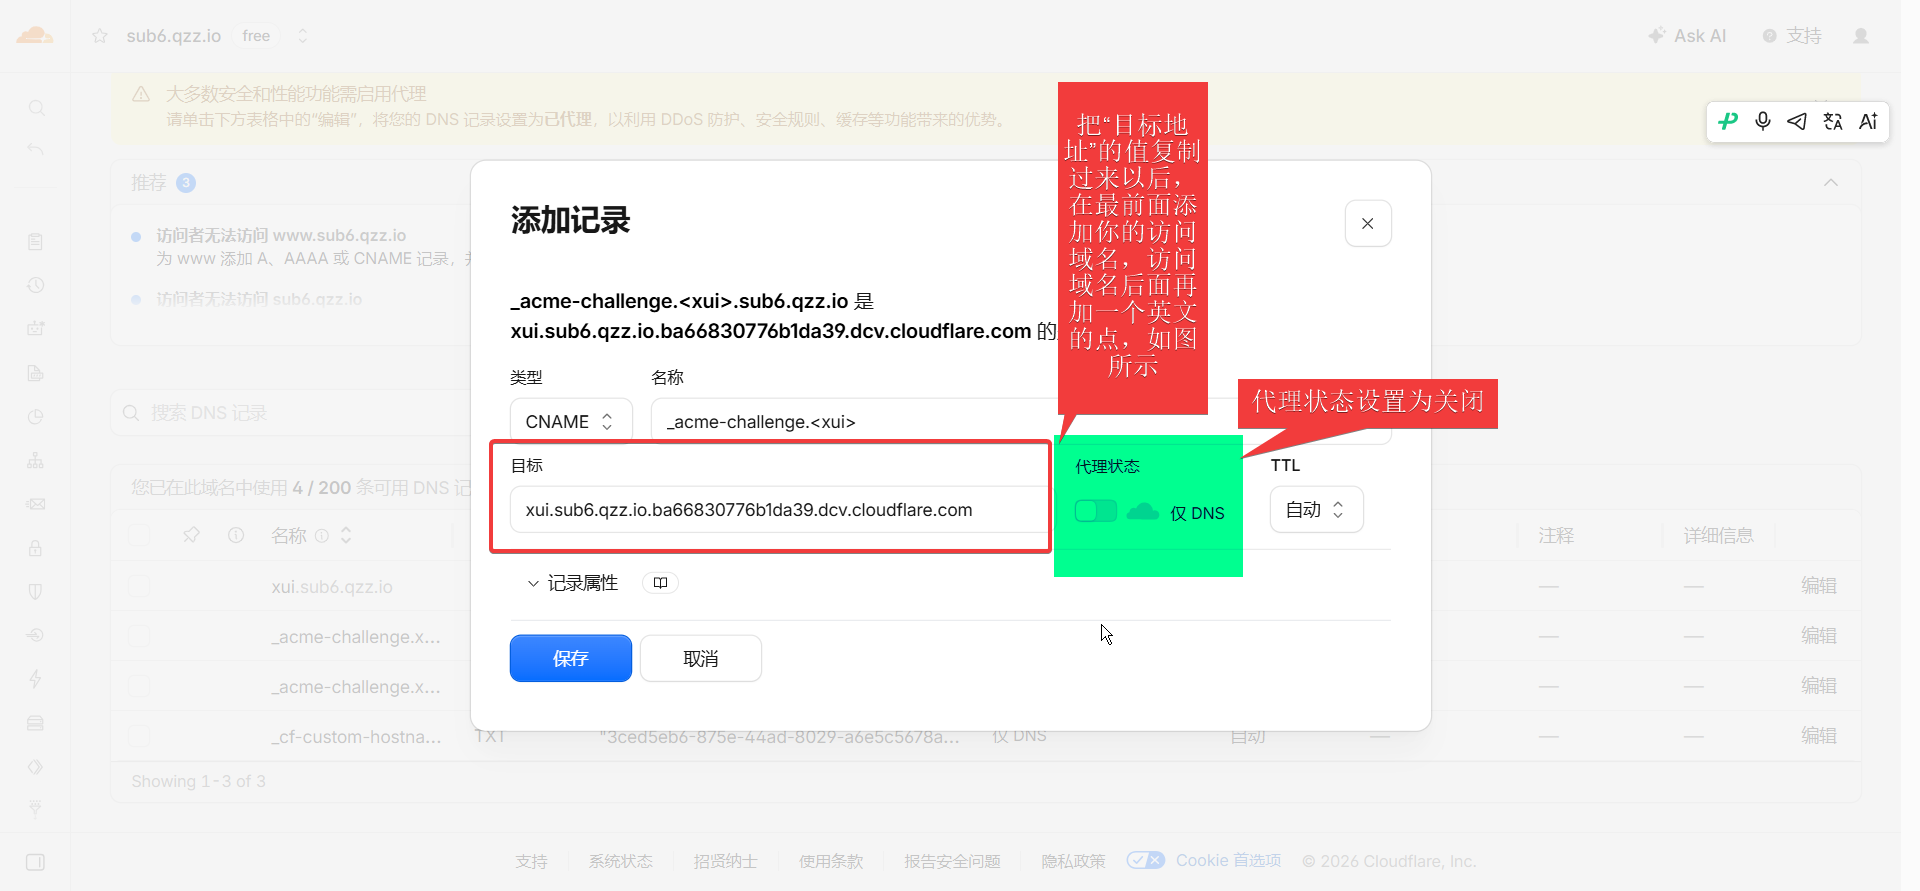This screenshot has width=1920, height=891.
Task: Star the sub6.qzz.io domain
Action: point(100,36)
